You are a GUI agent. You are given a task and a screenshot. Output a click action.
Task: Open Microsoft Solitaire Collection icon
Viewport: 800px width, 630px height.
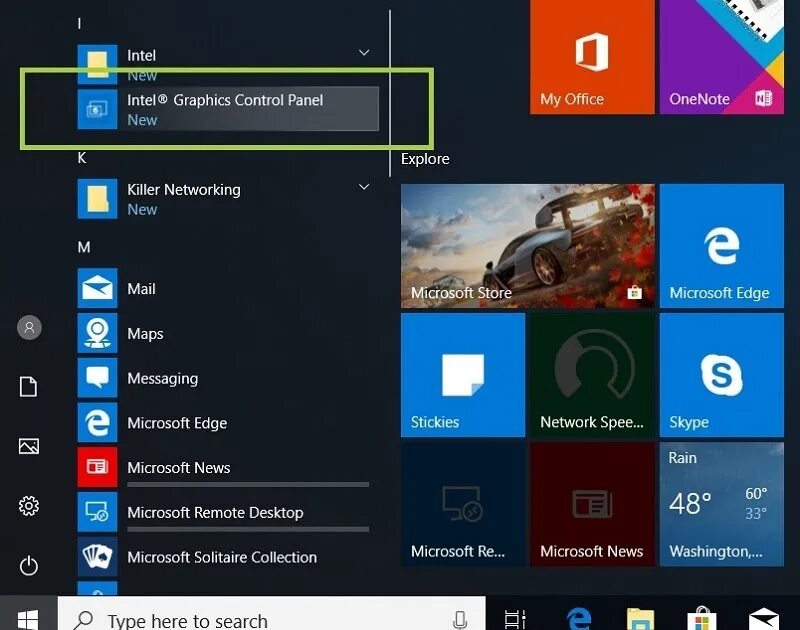pos(97,557)
